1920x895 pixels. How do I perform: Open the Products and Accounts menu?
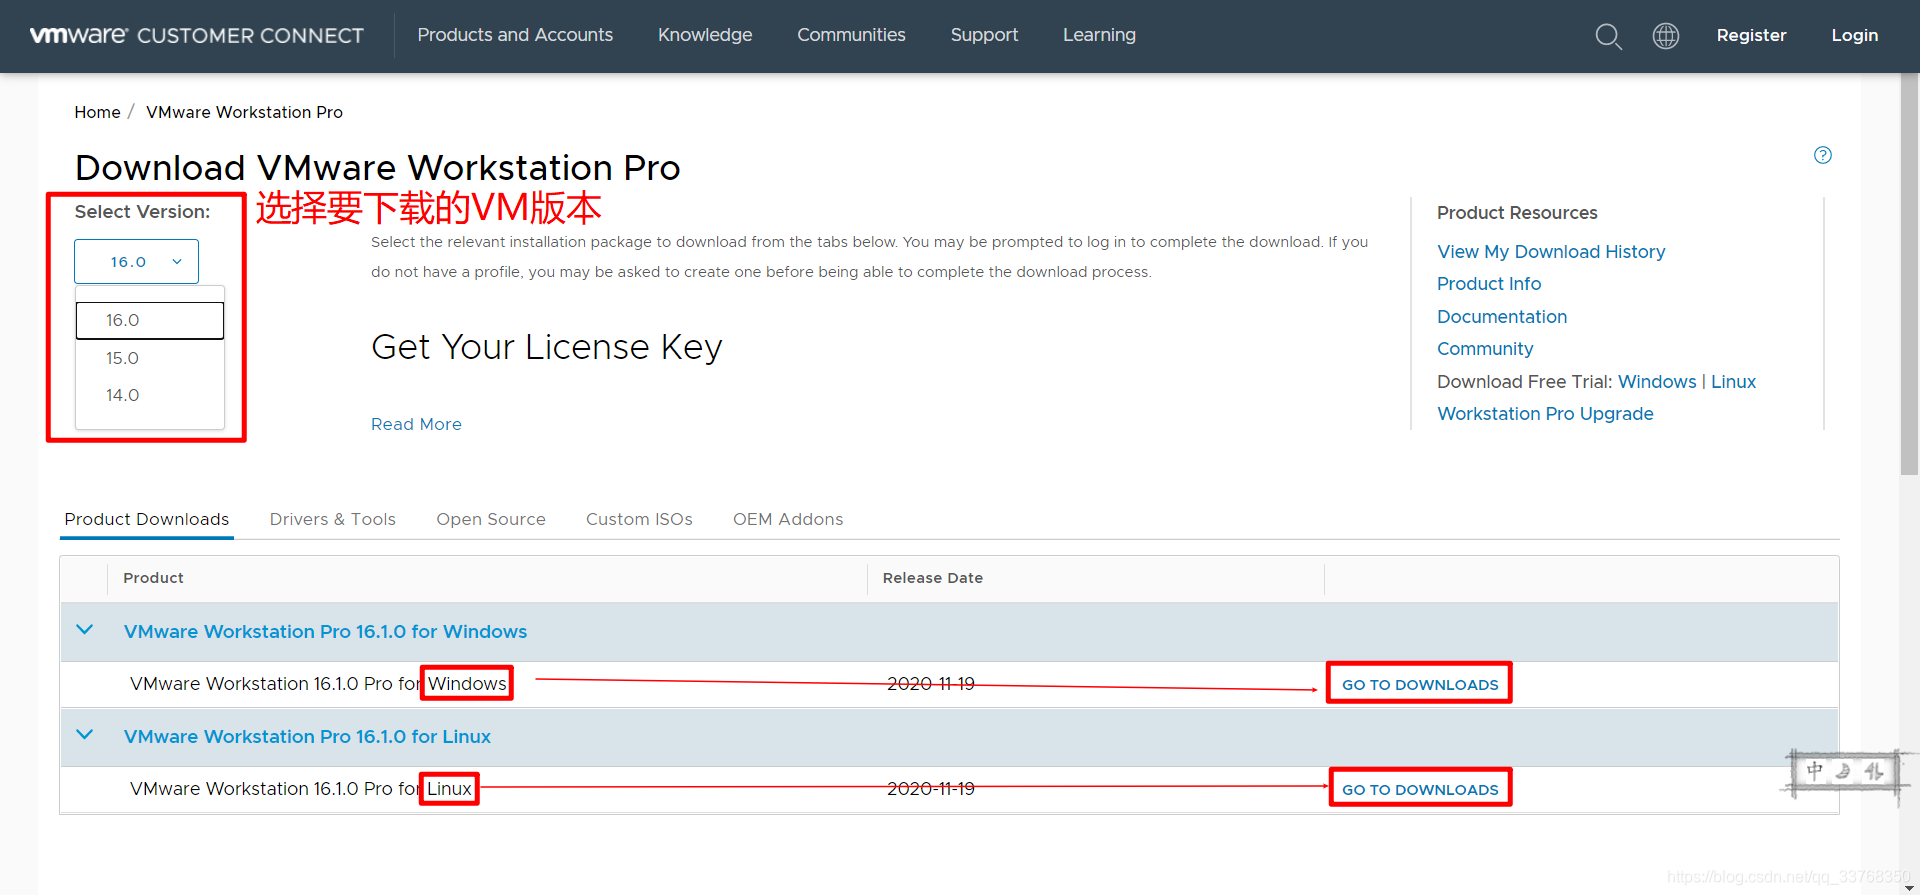pyautogui.click(x=515, y=35)
